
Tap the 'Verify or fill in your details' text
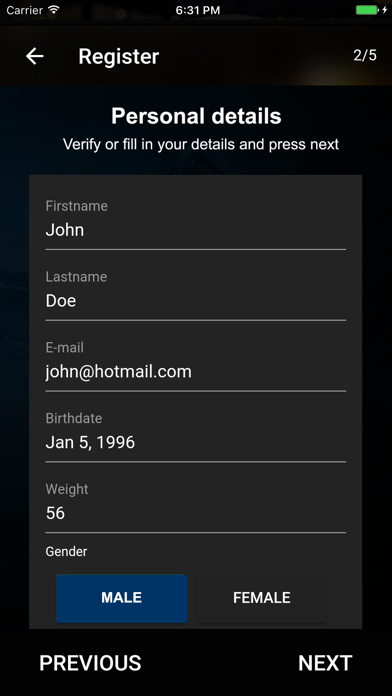(x=201, y=144)
